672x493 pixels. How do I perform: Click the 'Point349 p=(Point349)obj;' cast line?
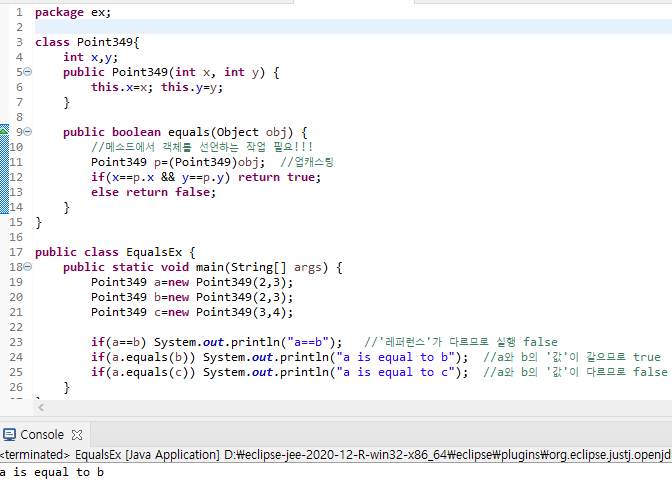click(x=178, y=162)
